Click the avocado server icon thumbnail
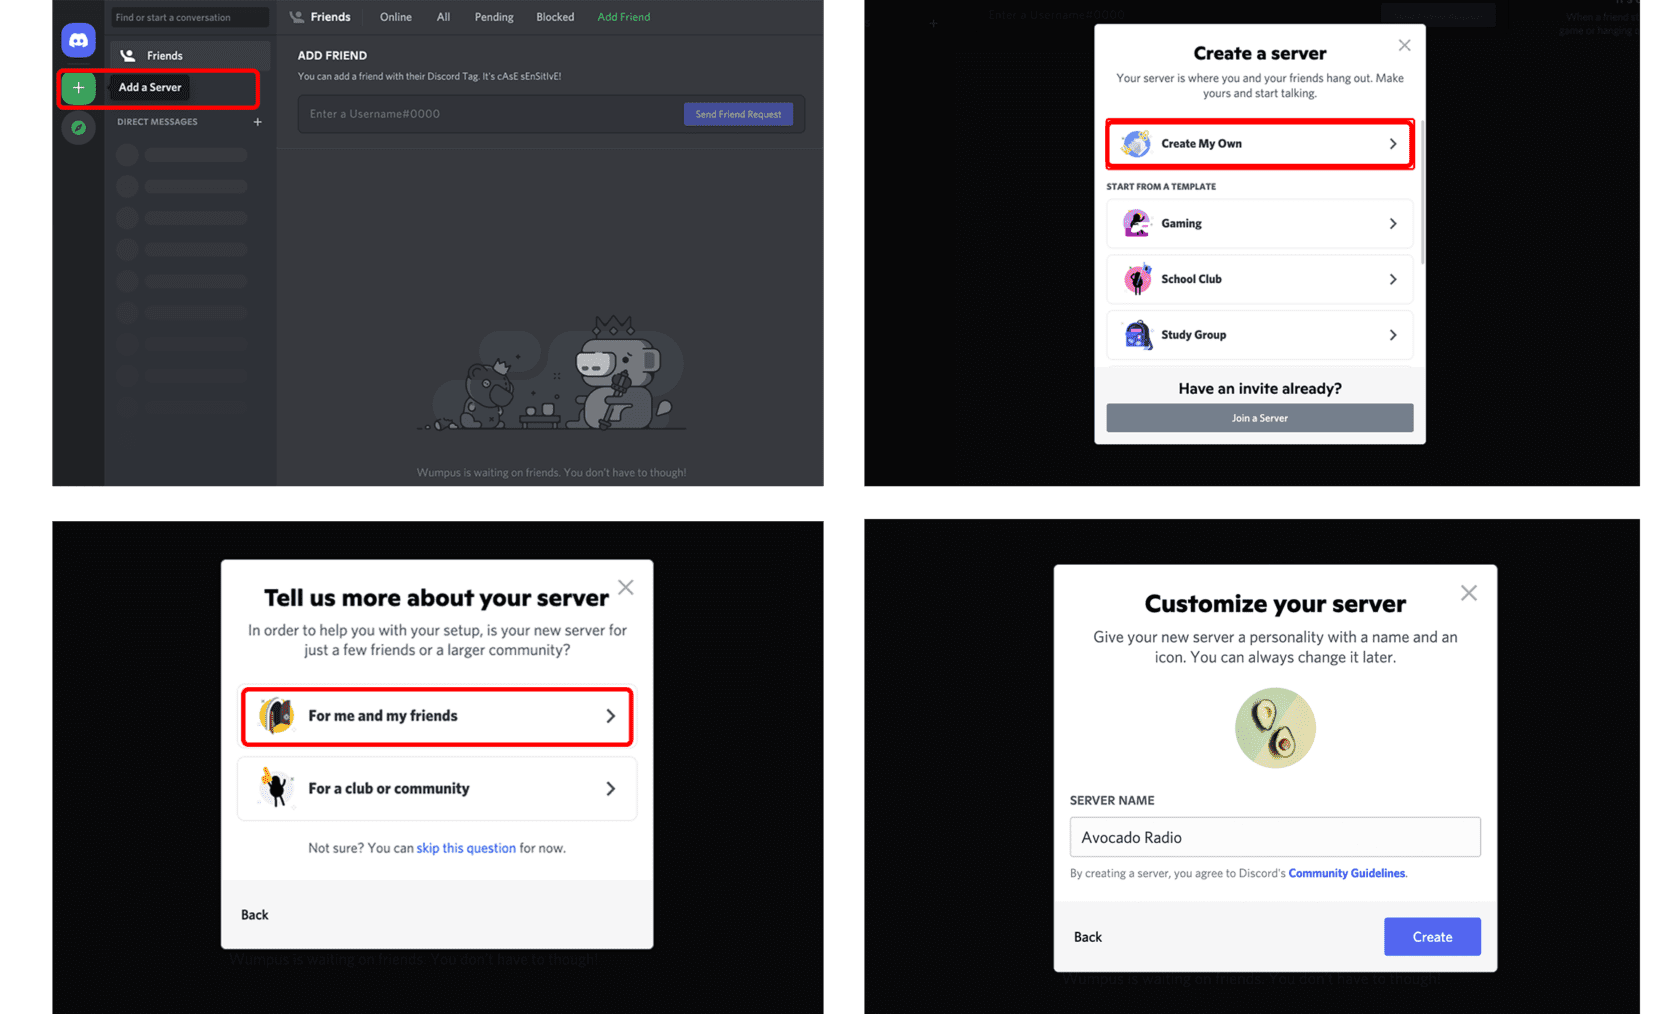This screenshot has height=1014, width=1680. 1275,728
